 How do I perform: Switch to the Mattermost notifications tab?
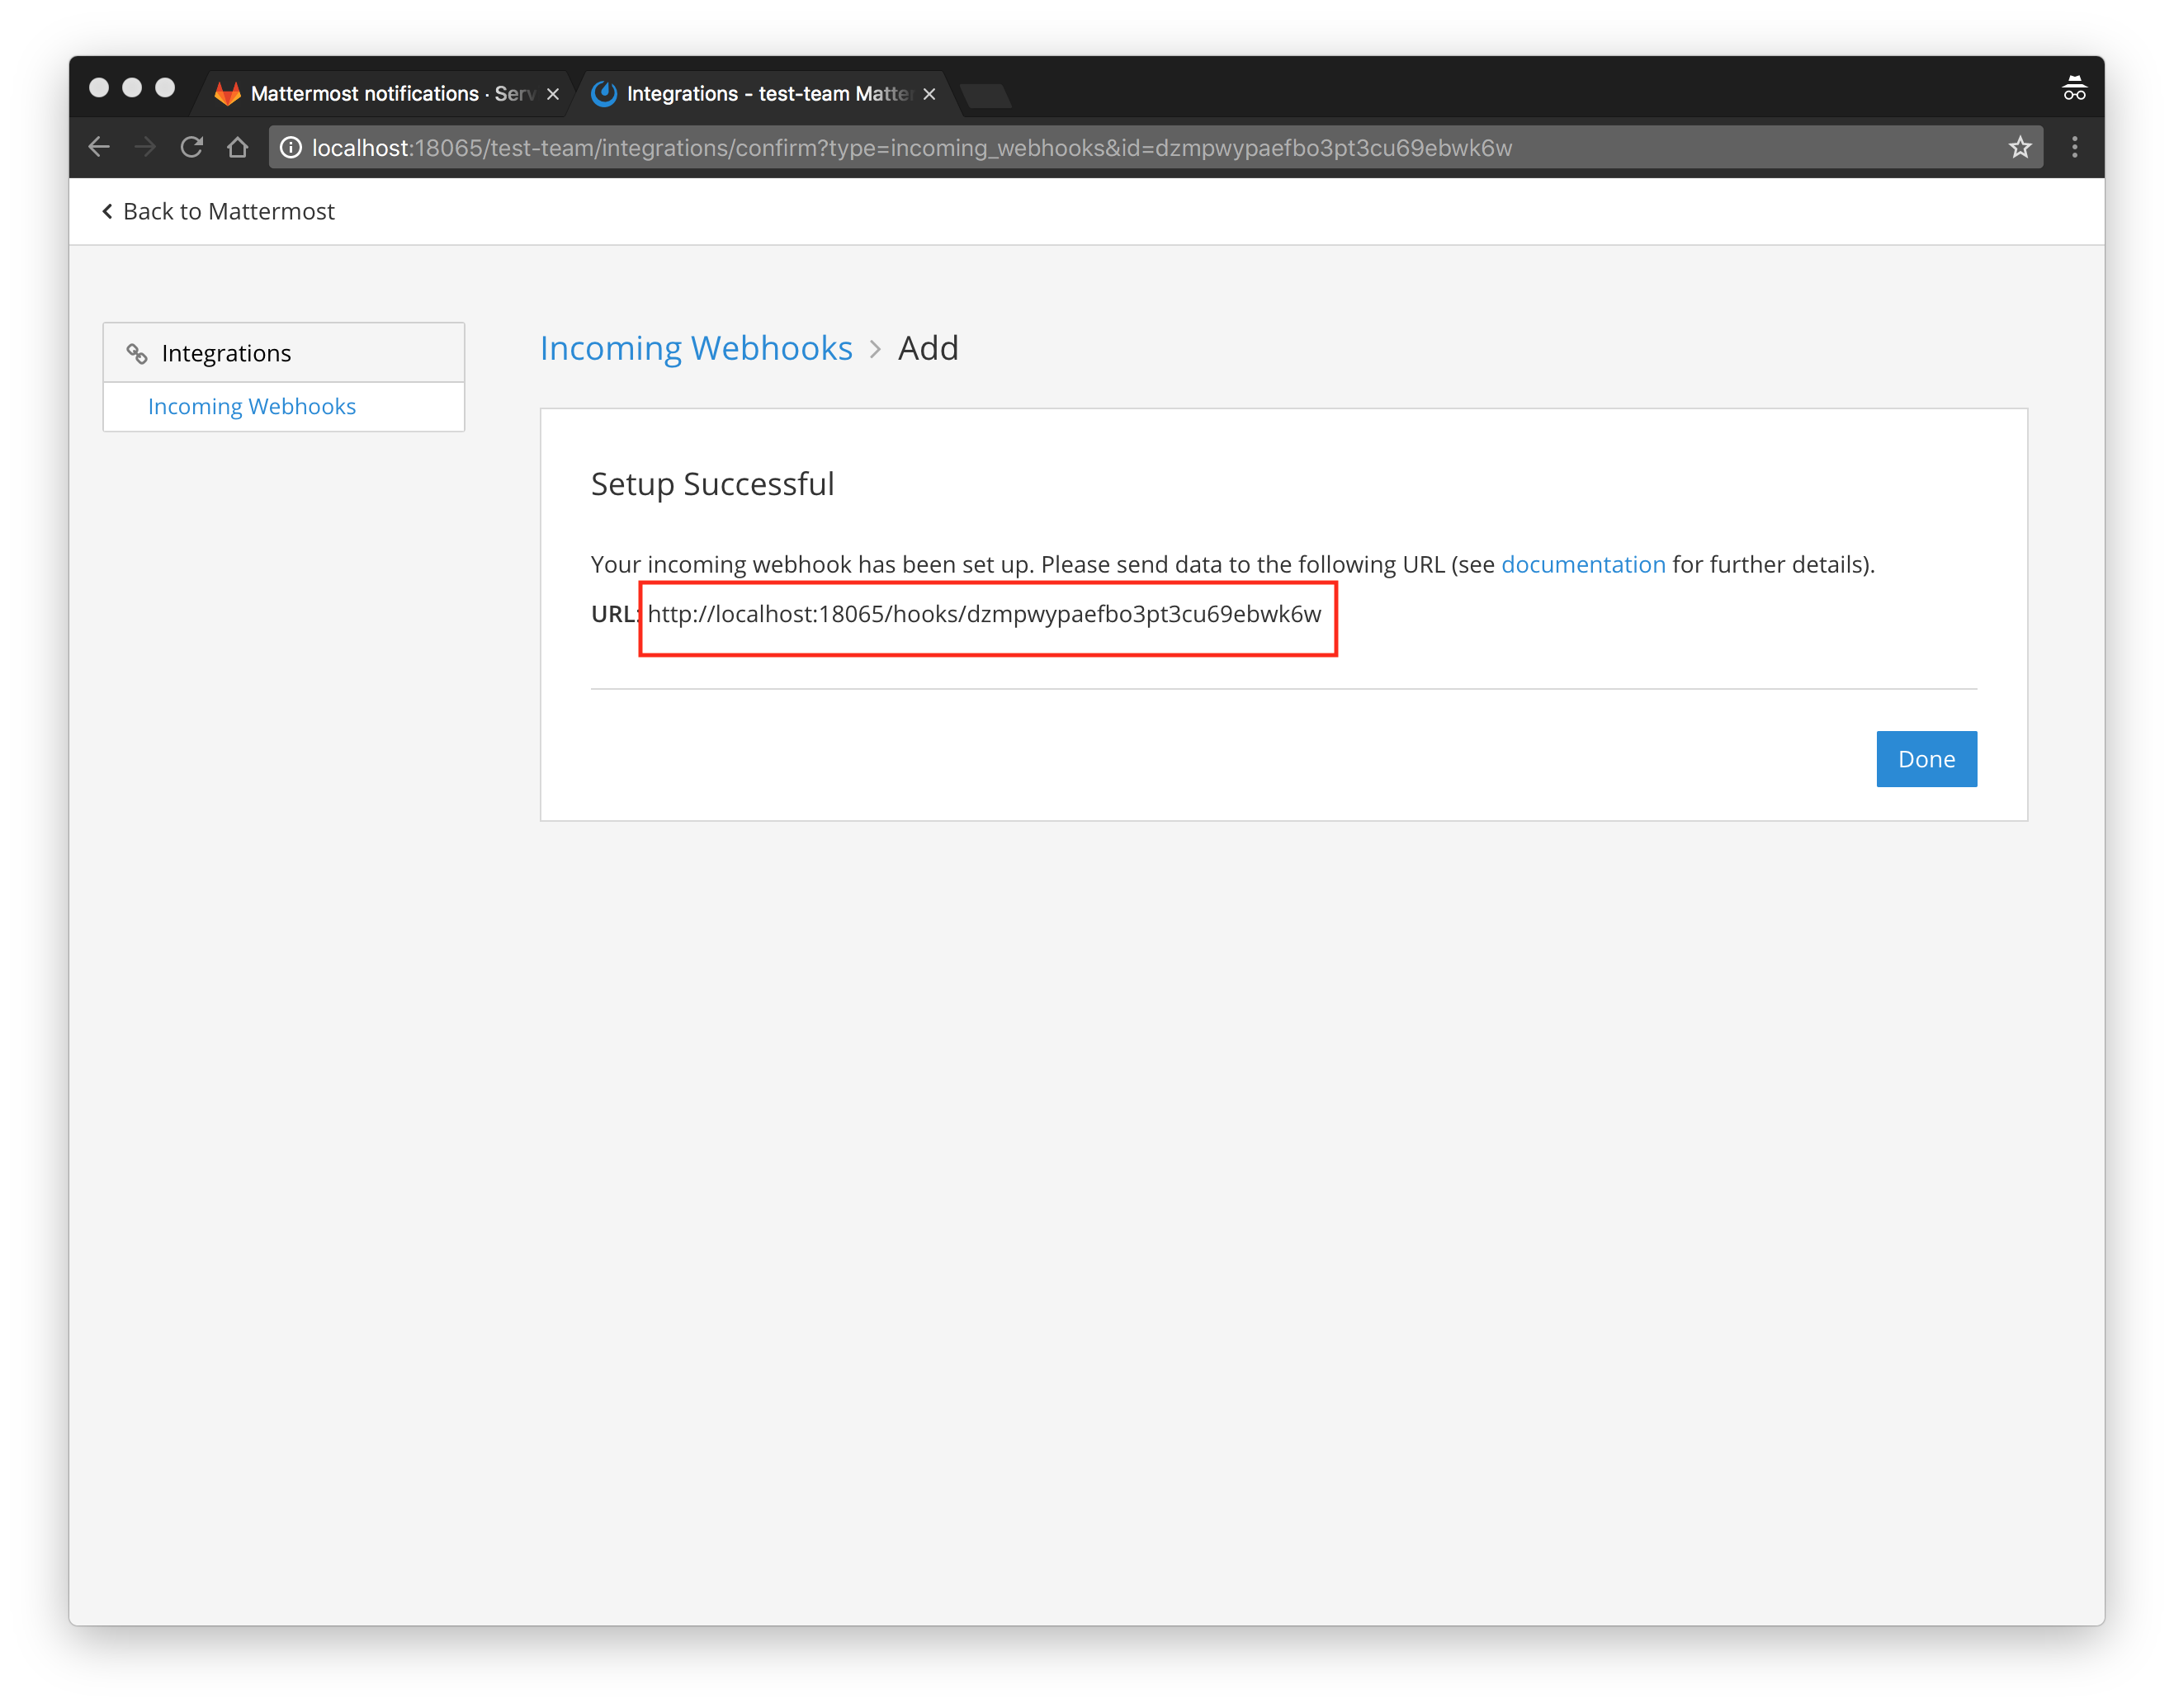click(x=380, y=94)
